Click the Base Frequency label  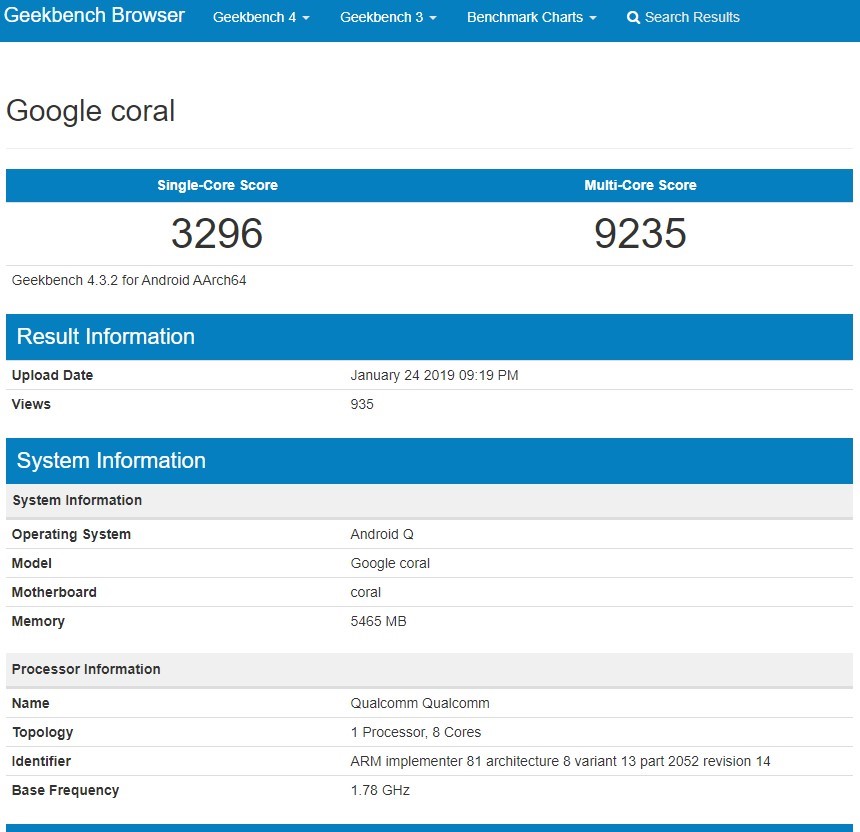pyautogui.click(x=65, y=790)
